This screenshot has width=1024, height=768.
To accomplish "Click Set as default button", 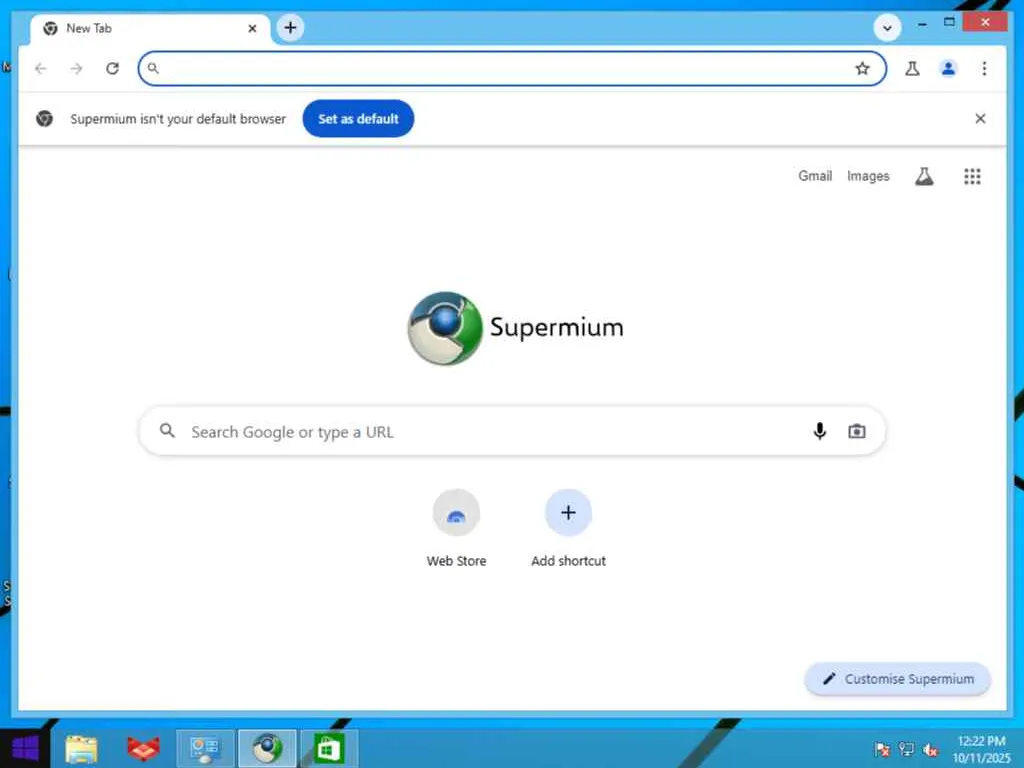I will point(358,119).
